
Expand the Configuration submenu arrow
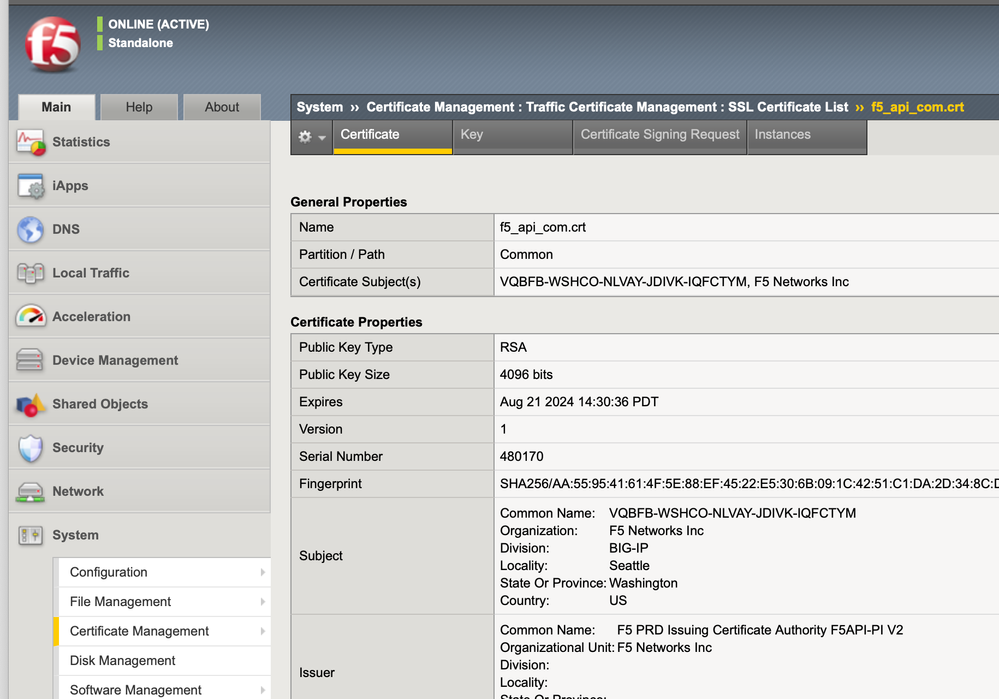click(x=262, y=573)
